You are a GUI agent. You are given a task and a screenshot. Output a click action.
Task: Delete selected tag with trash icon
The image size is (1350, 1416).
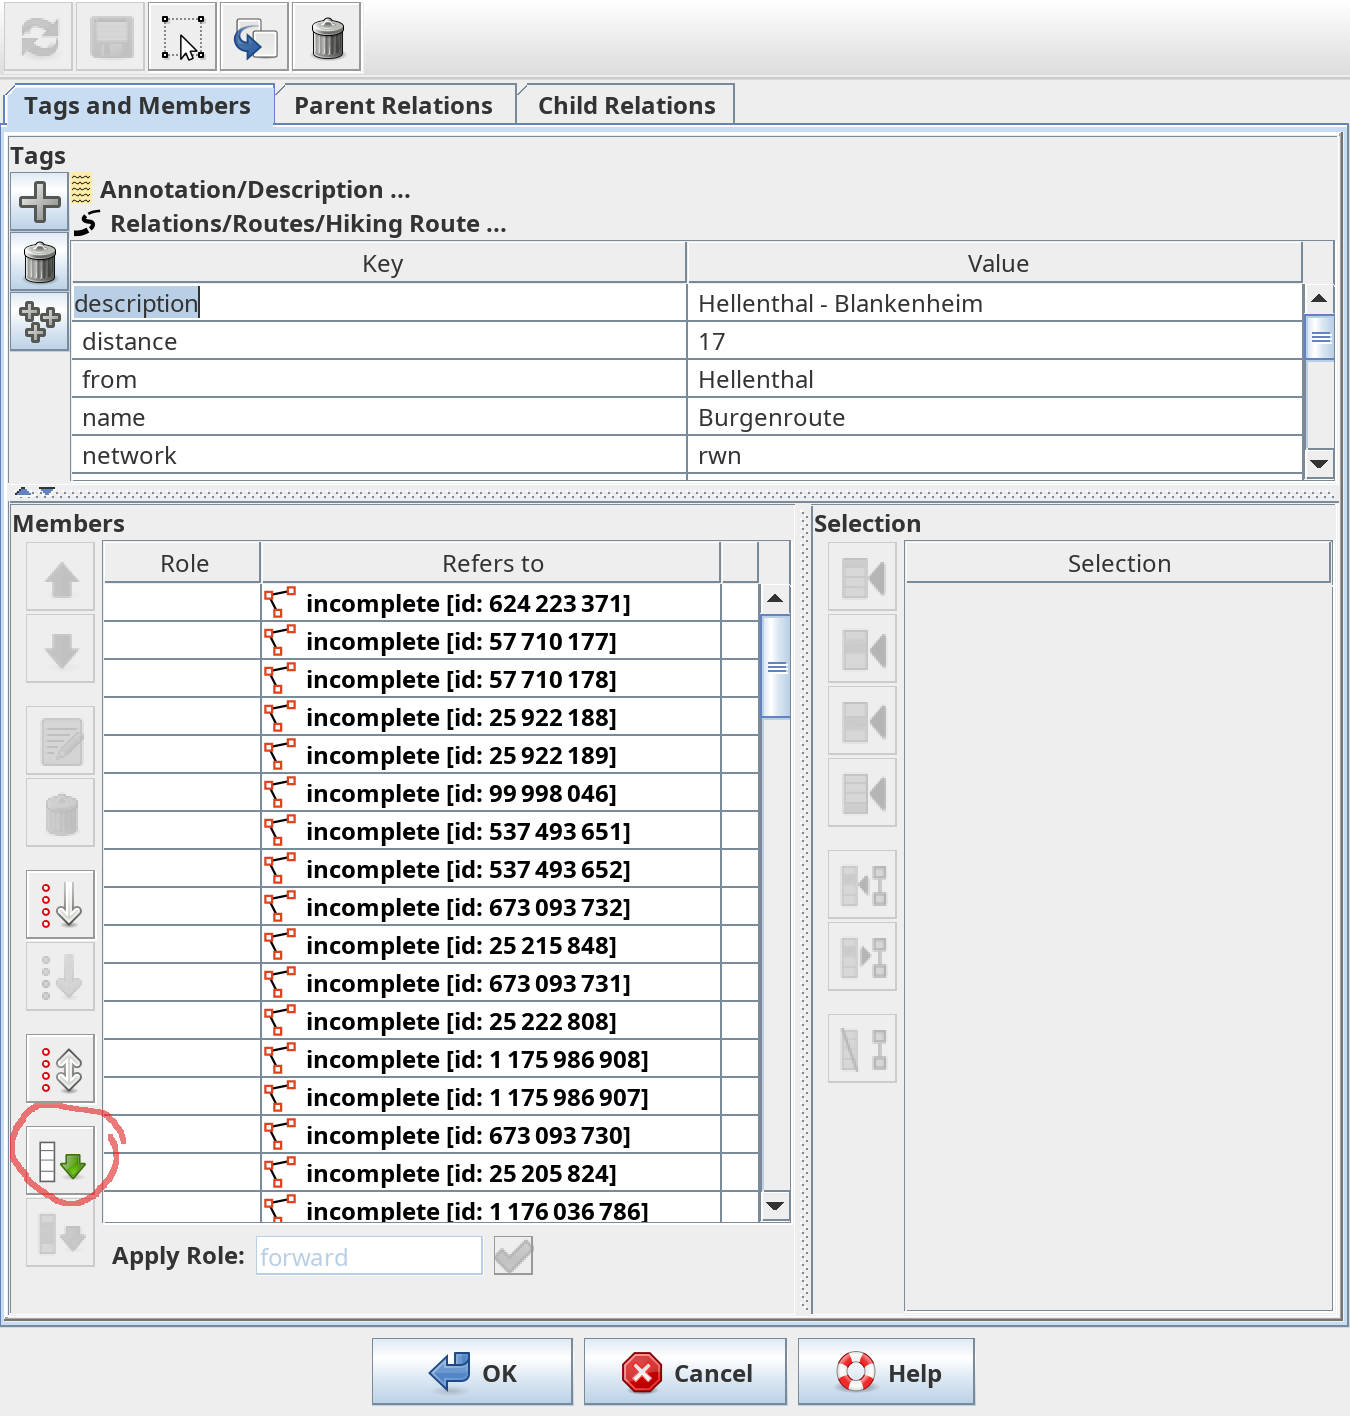(40, 262)
